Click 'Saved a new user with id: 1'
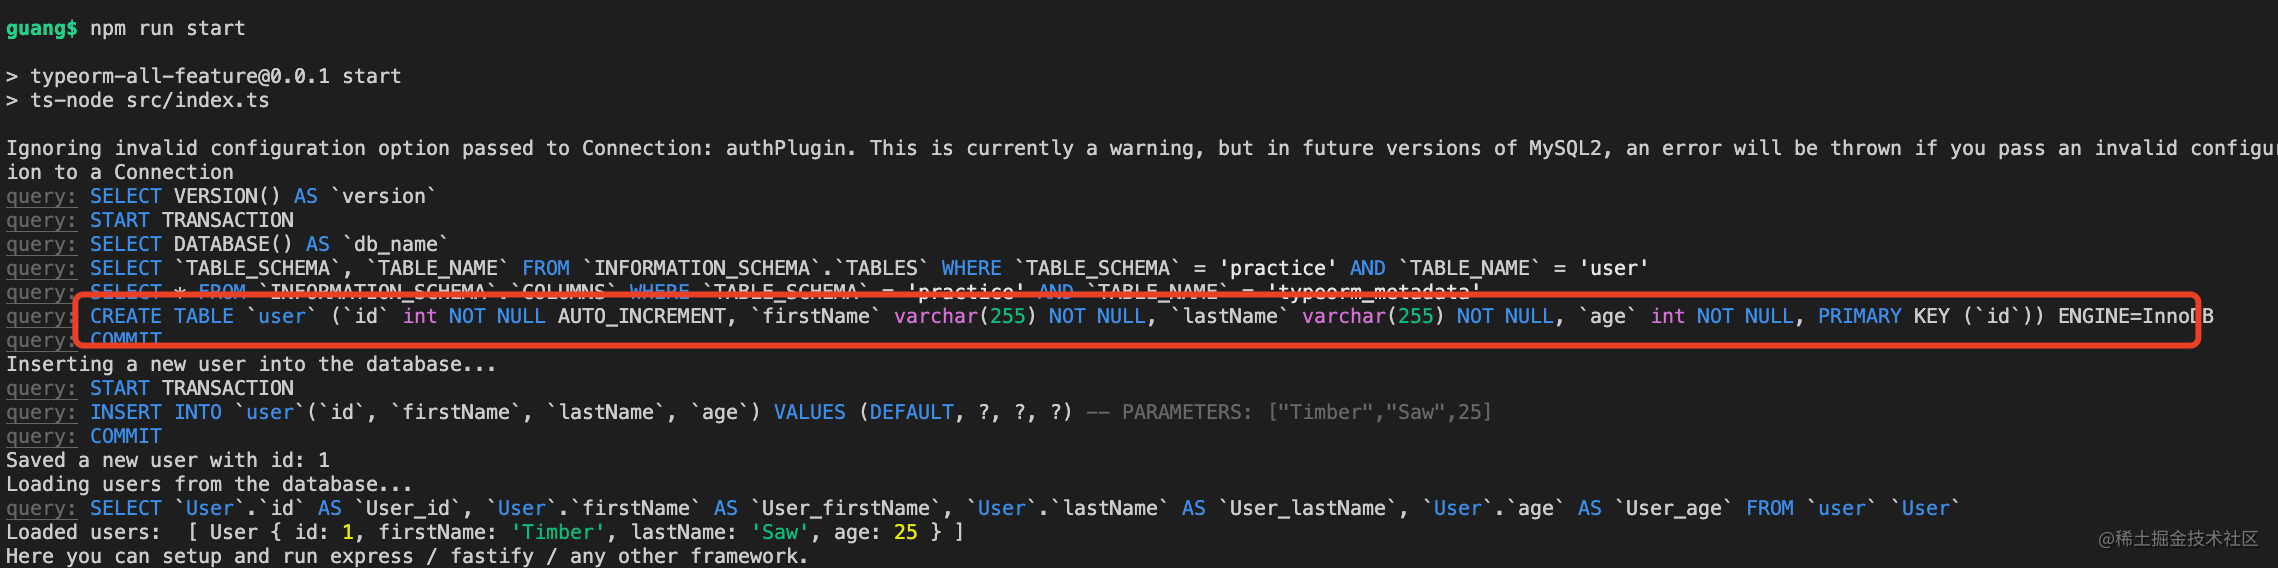 (x=168, y=460)
